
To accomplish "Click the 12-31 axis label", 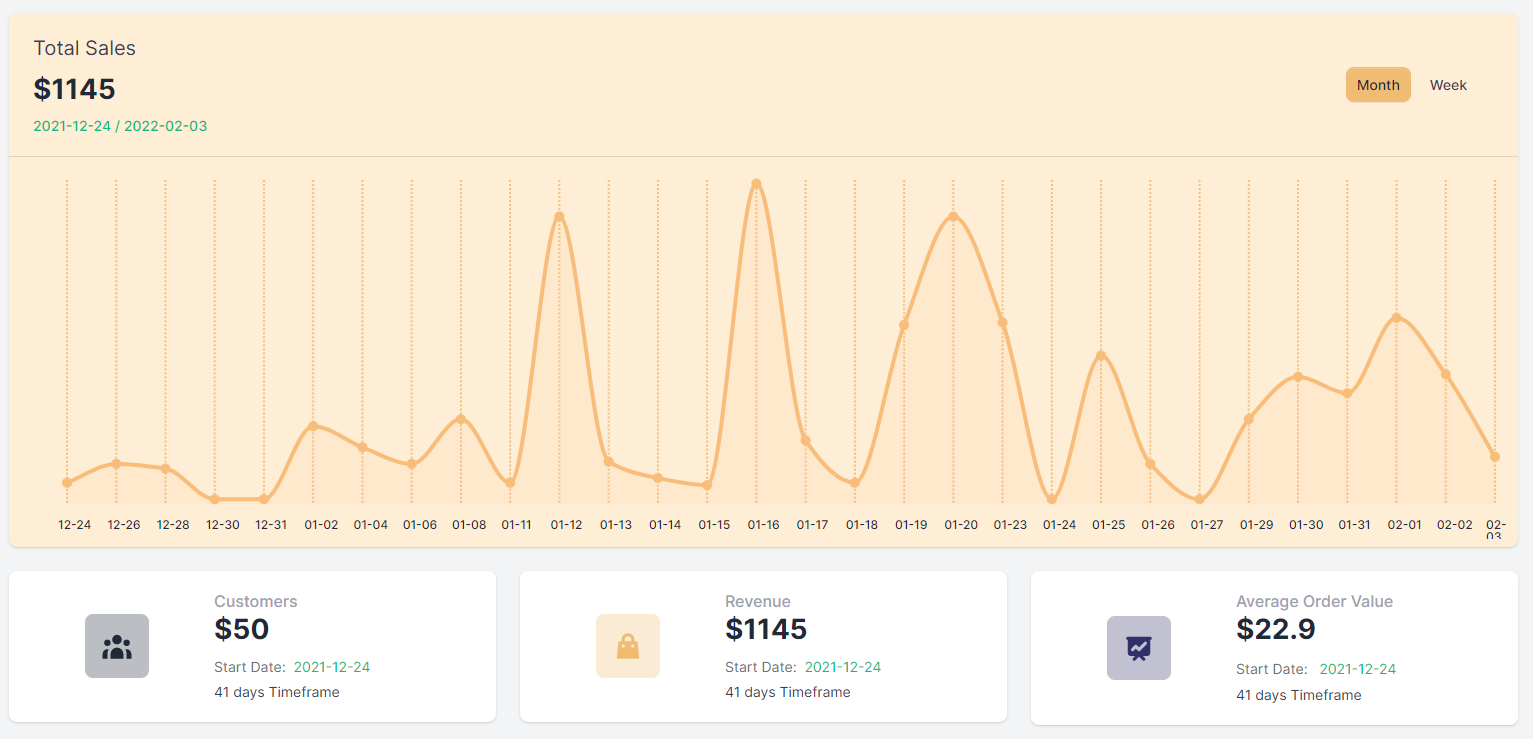I will click(x=271, y=525).
